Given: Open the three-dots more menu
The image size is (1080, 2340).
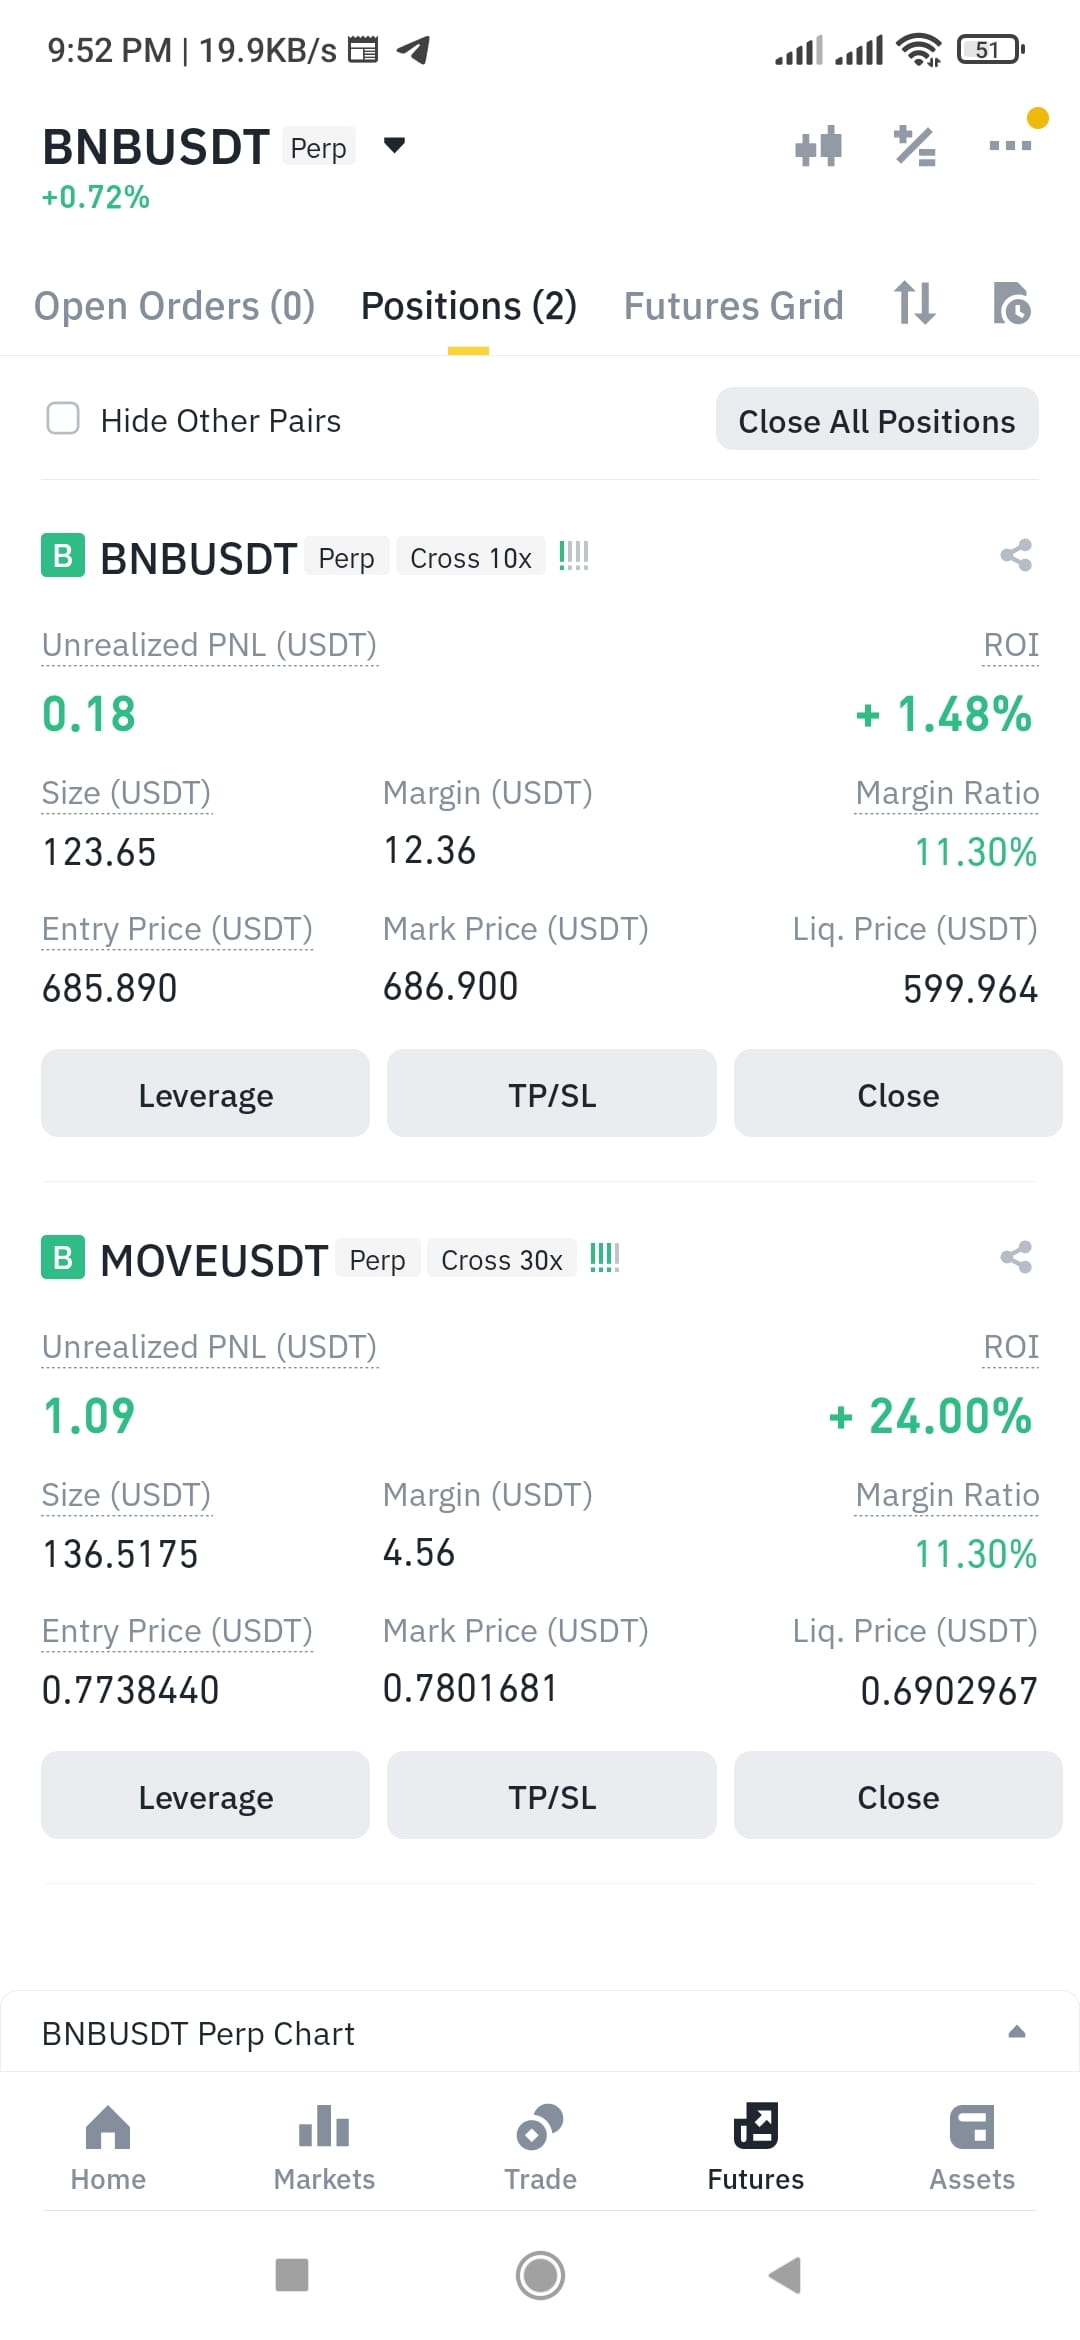Looking at the screenshot, I should tap(1010, 145).
